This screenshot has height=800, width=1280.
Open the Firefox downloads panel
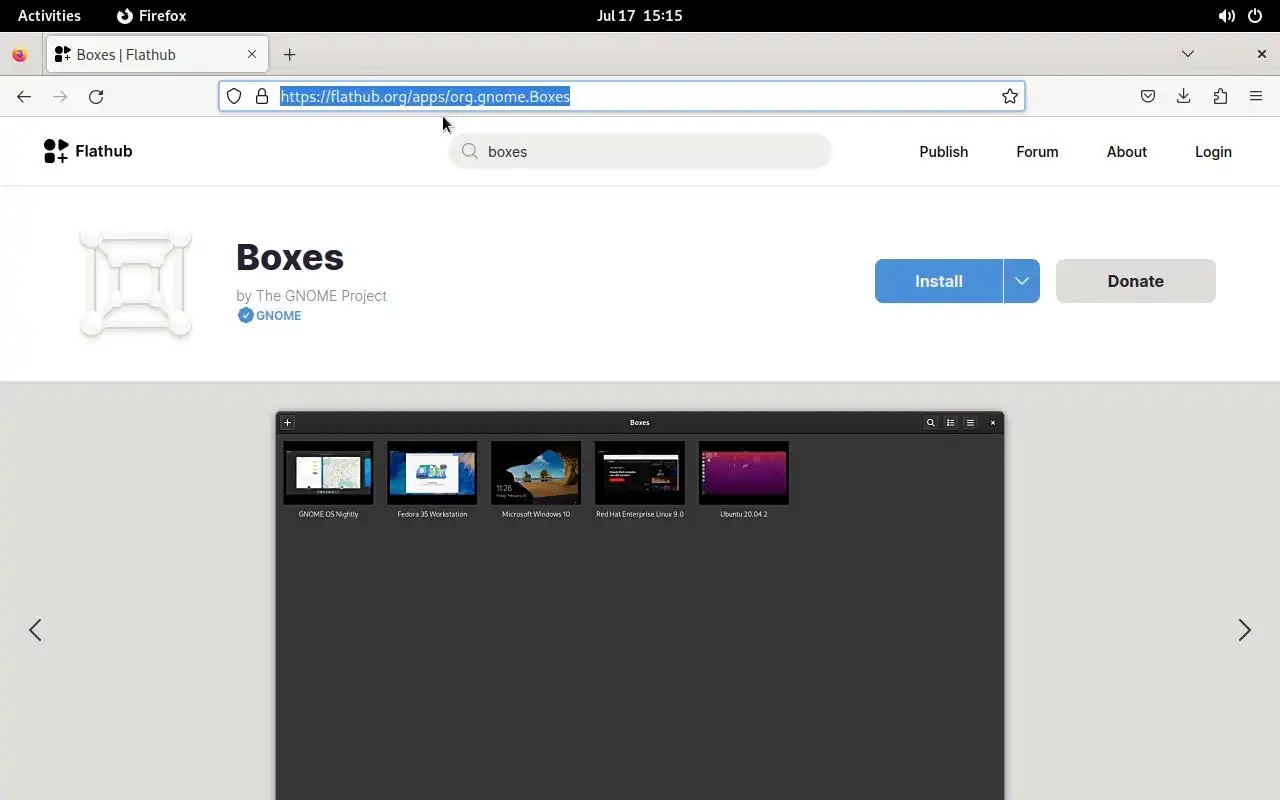(x=1184, y=96)
